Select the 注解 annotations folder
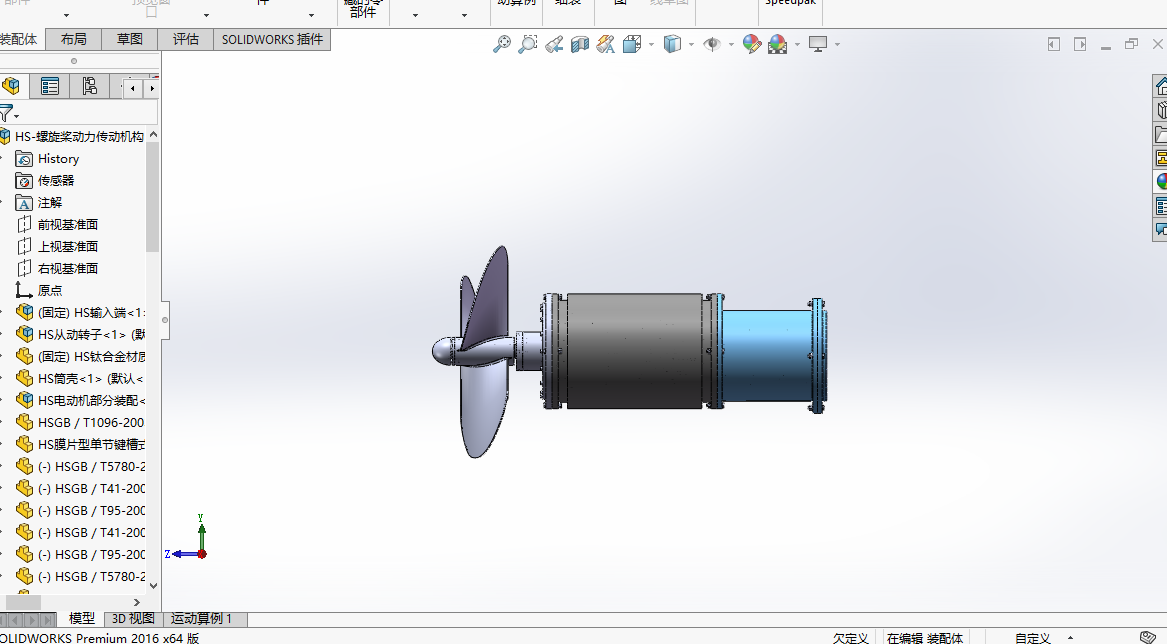1167x644 pixels. pos(50,203)
